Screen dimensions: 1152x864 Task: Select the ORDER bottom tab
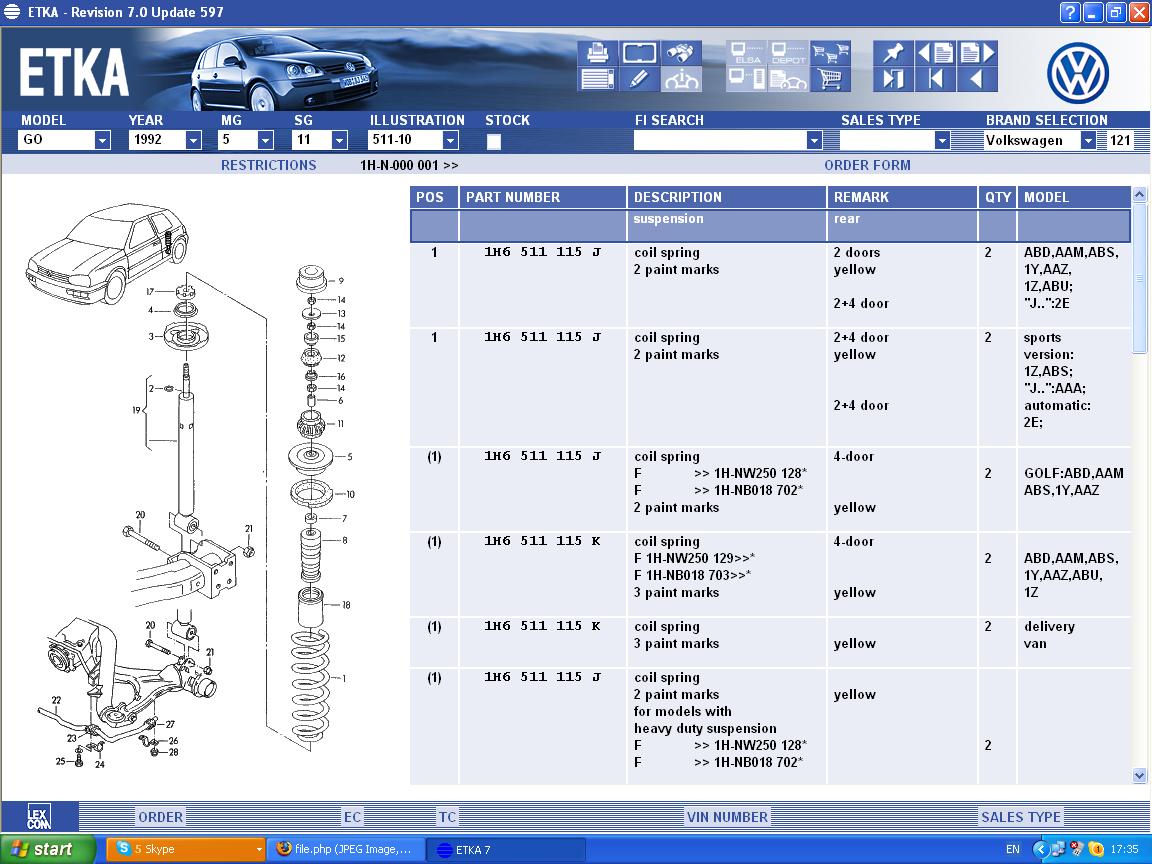point(160,817)
